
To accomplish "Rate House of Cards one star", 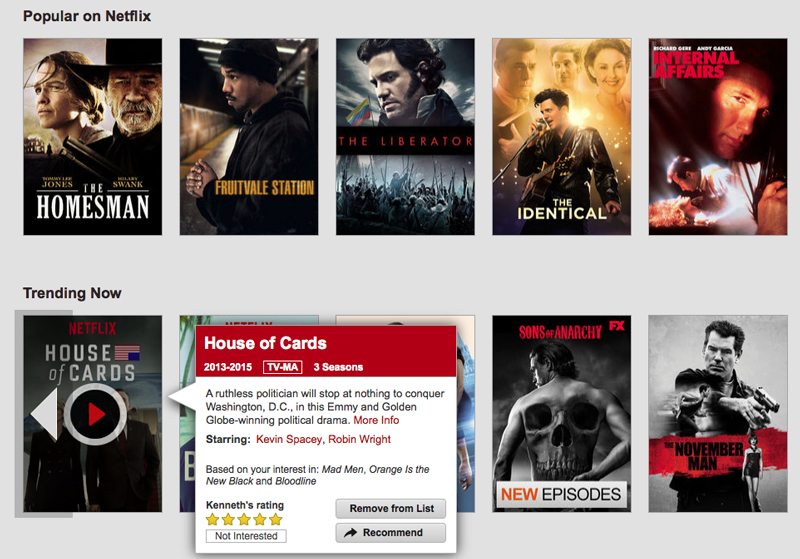I will tap(212, 520).
